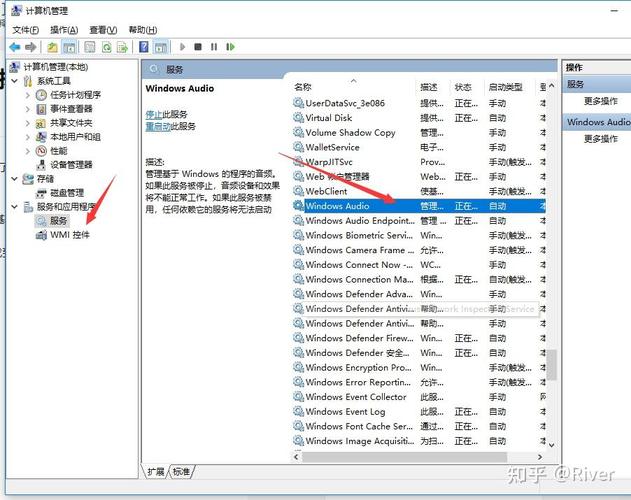Click the Restart Service toolbar icon
Screen dimensions: 631x500
(x=230, y=46)
